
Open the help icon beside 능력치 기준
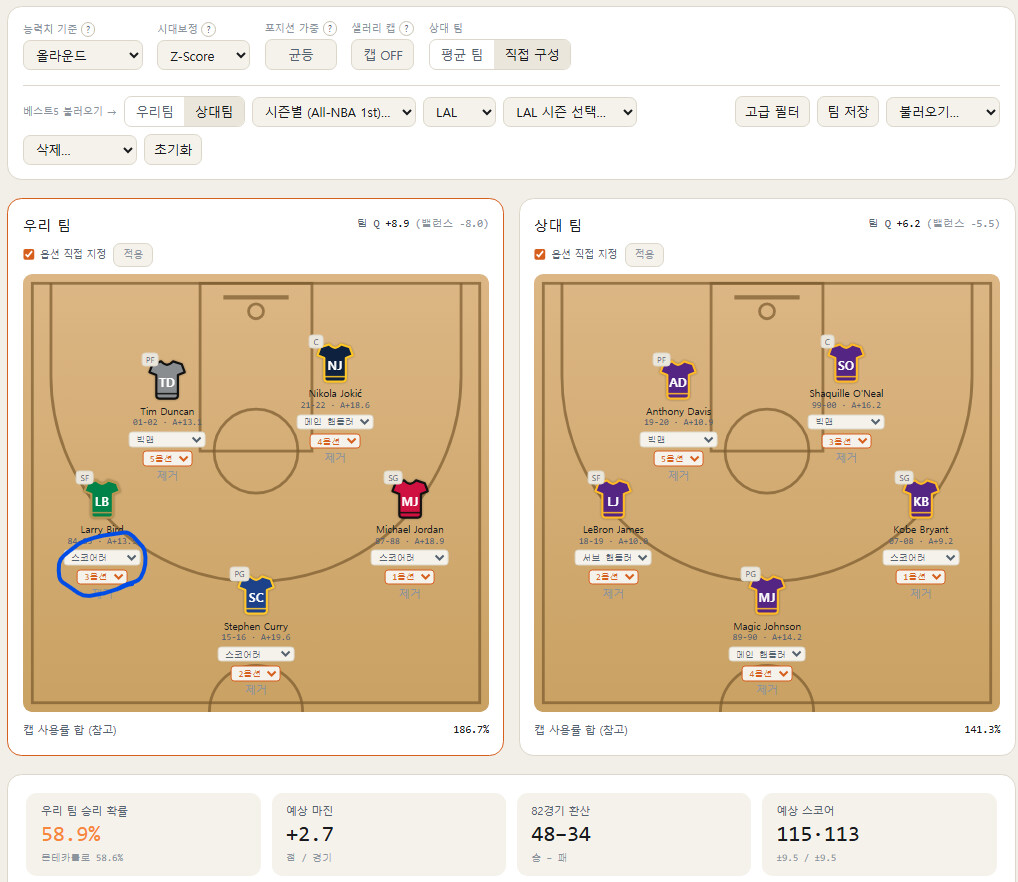click(88, 29)
